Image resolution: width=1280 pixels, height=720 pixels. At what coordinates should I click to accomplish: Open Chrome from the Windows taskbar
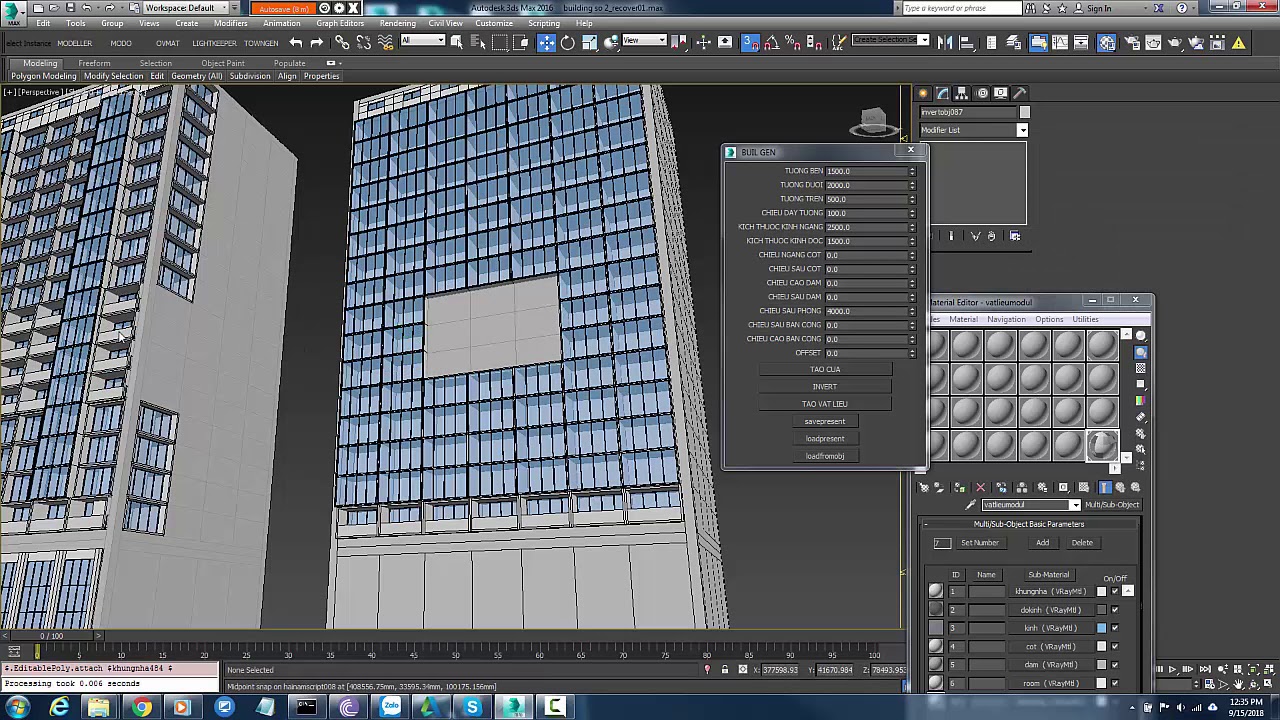pyautogui.click(x=141, y=708)
